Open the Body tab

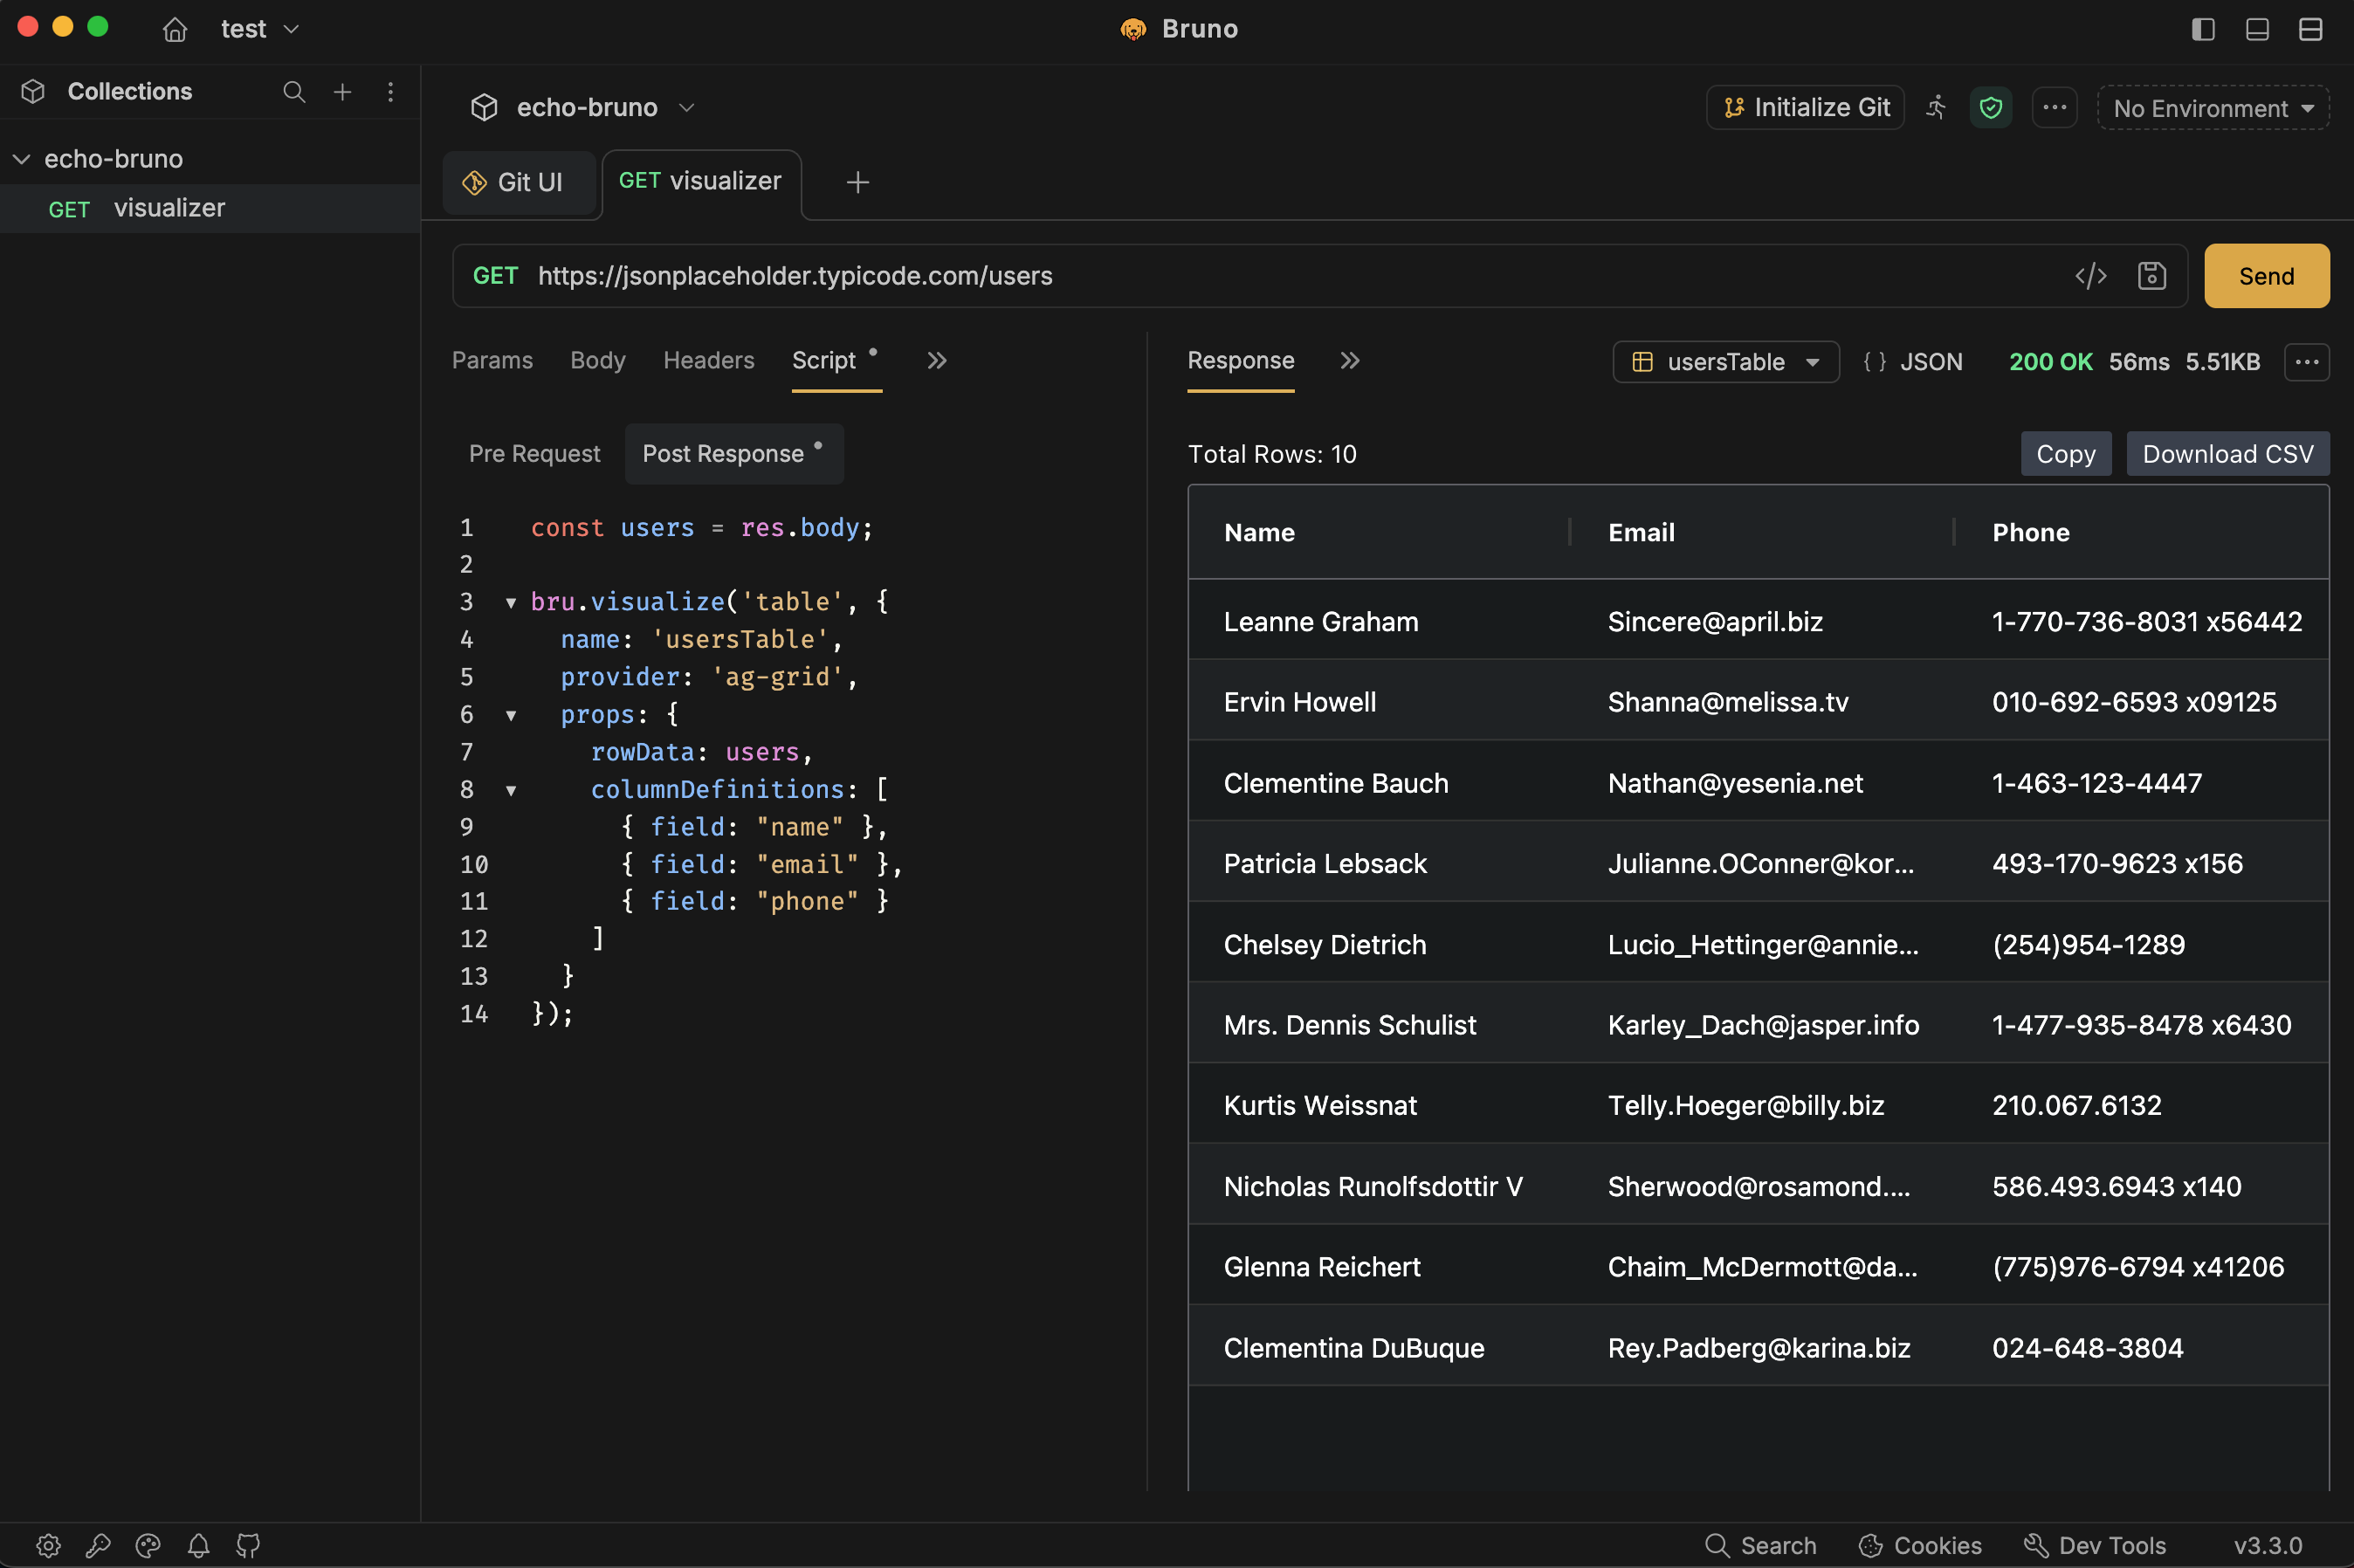[x=598, y=360]
